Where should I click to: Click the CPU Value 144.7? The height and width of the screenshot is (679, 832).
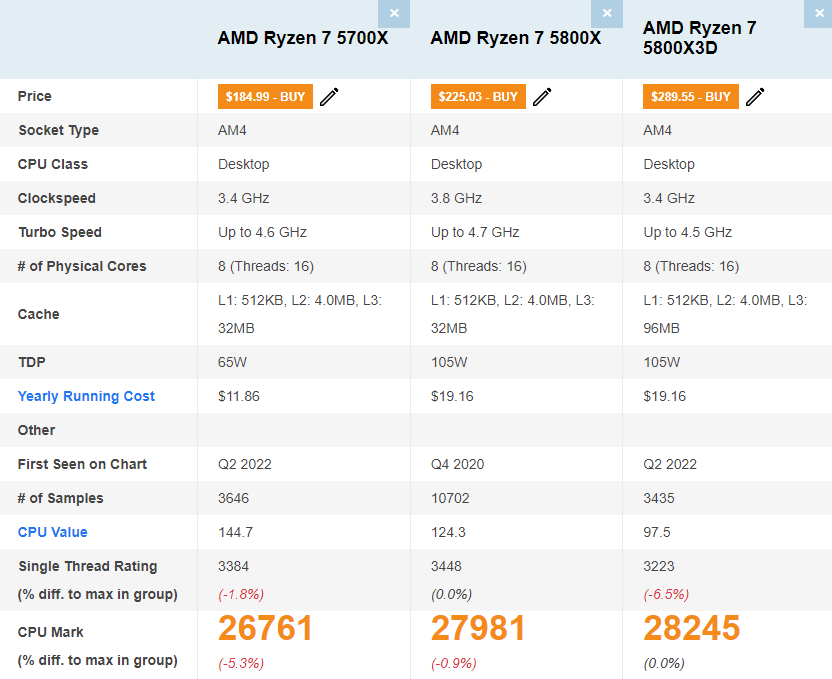pos(236,532)
